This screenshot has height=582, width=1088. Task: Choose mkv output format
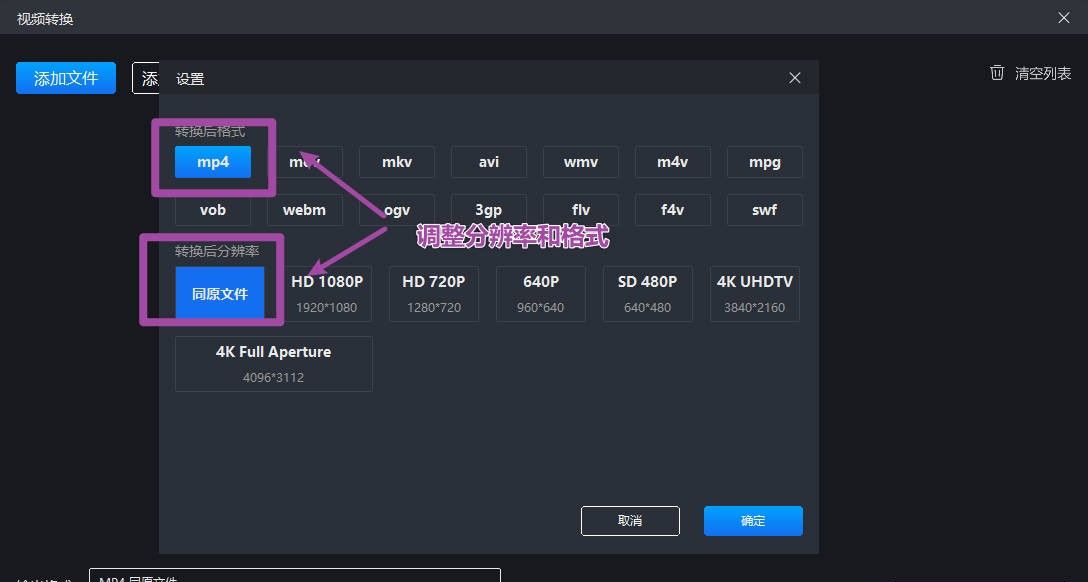pos(397,162)
